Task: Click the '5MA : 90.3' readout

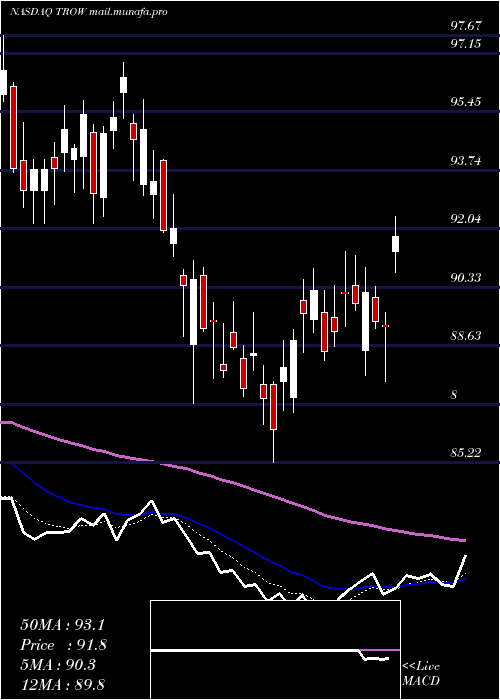Action: 58,664
